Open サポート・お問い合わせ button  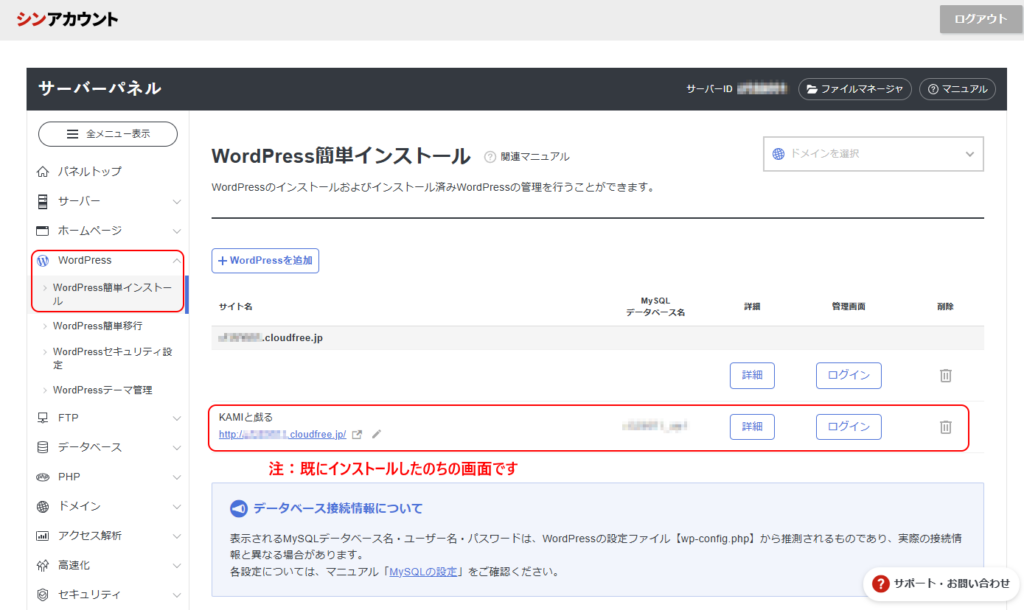coord(941,583)
